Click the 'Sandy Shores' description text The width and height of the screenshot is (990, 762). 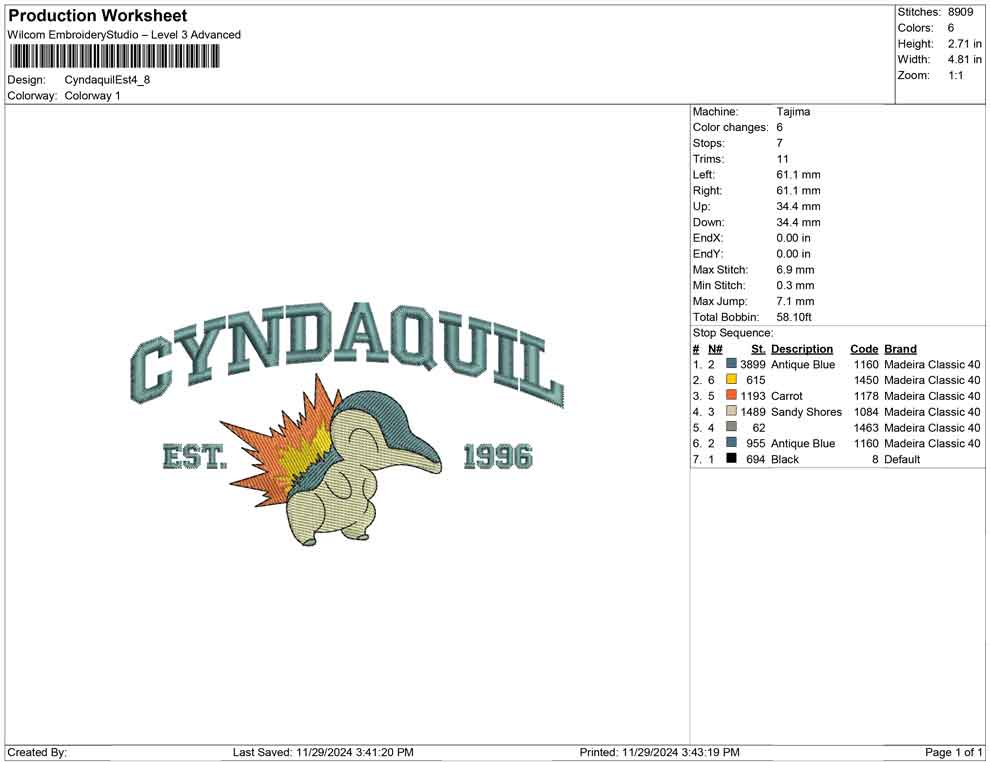coord(806,412)
